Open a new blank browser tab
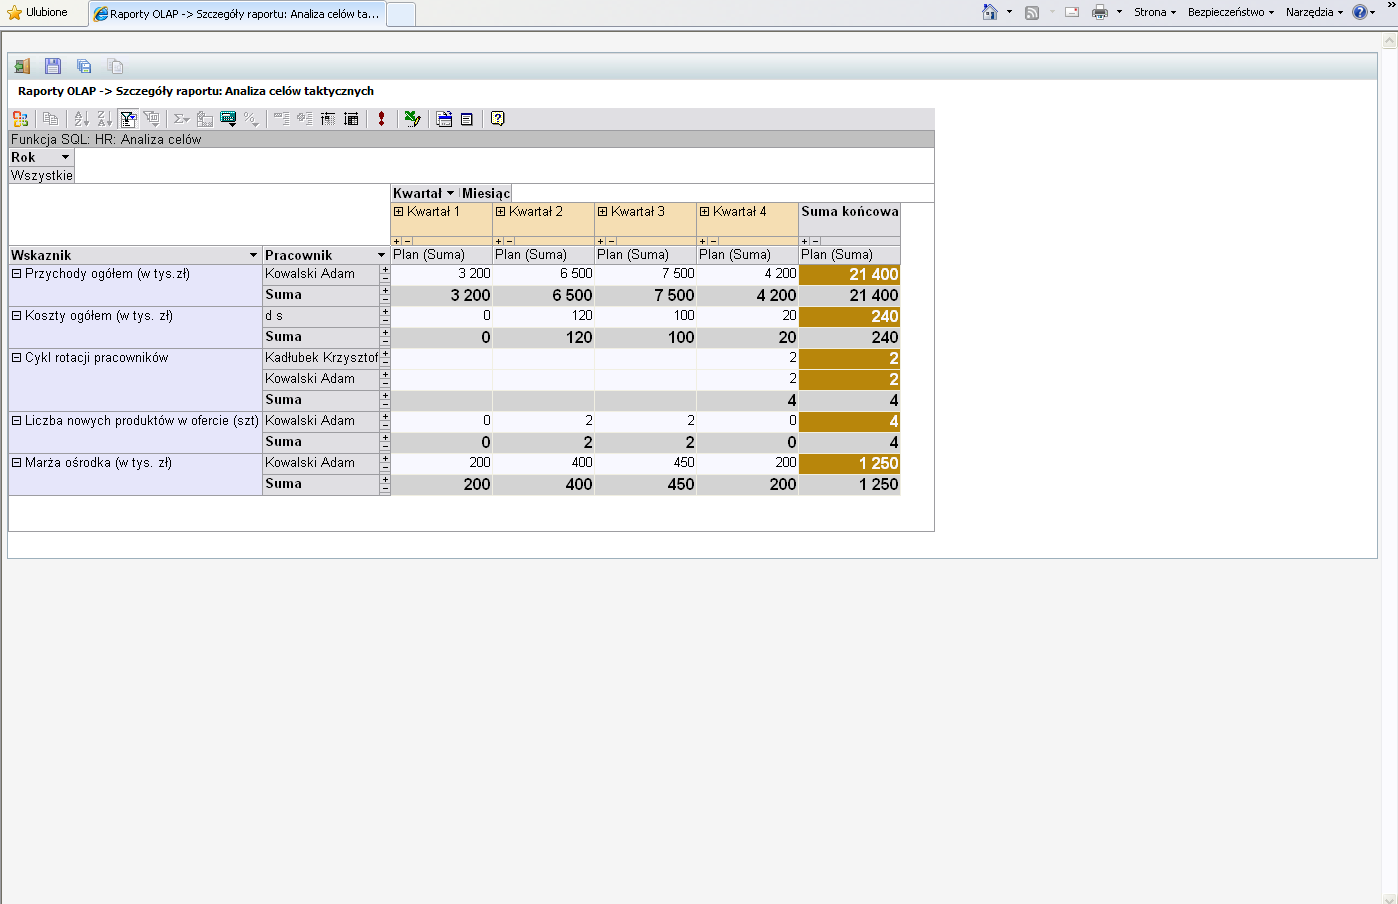1398x904 pixels. 400,14
